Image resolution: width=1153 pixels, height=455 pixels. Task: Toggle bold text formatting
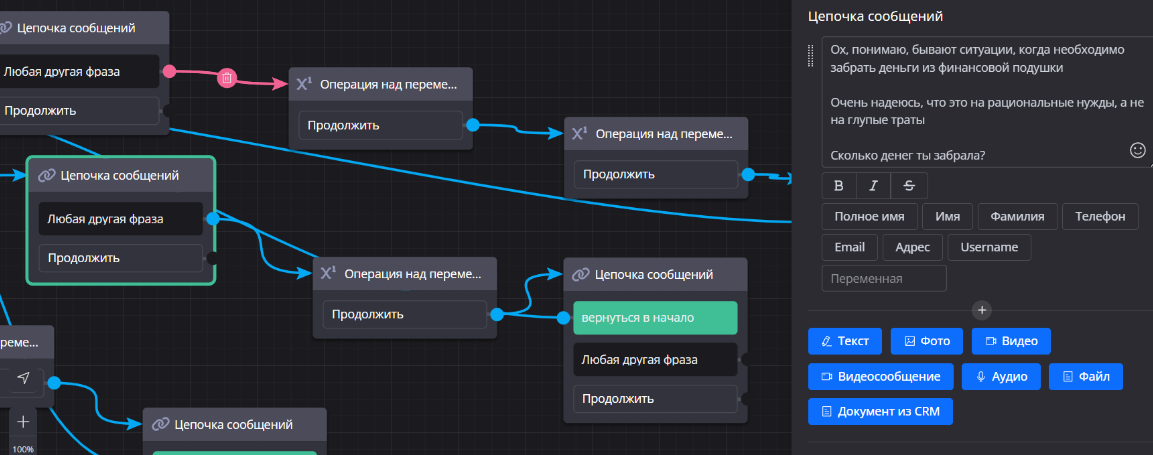tap(839, 185)
